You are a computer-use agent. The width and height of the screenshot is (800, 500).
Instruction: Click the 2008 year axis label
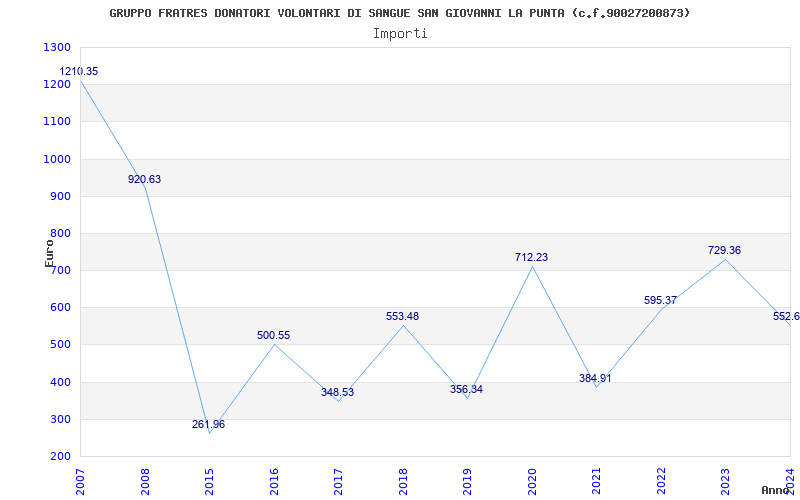pyautogui.click(x=145, y=480)
